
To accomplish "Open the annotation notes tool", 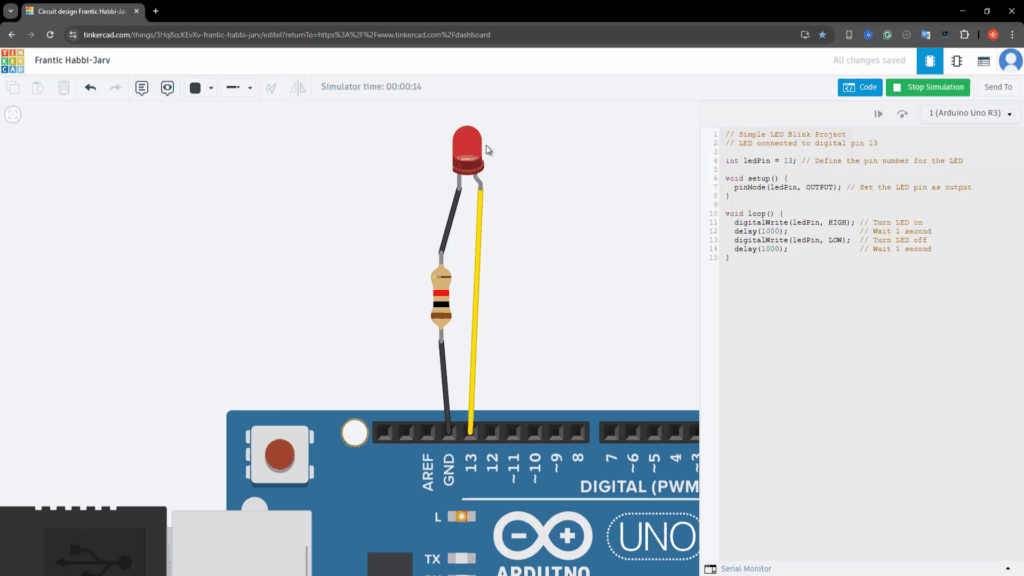I will (141, 87).
